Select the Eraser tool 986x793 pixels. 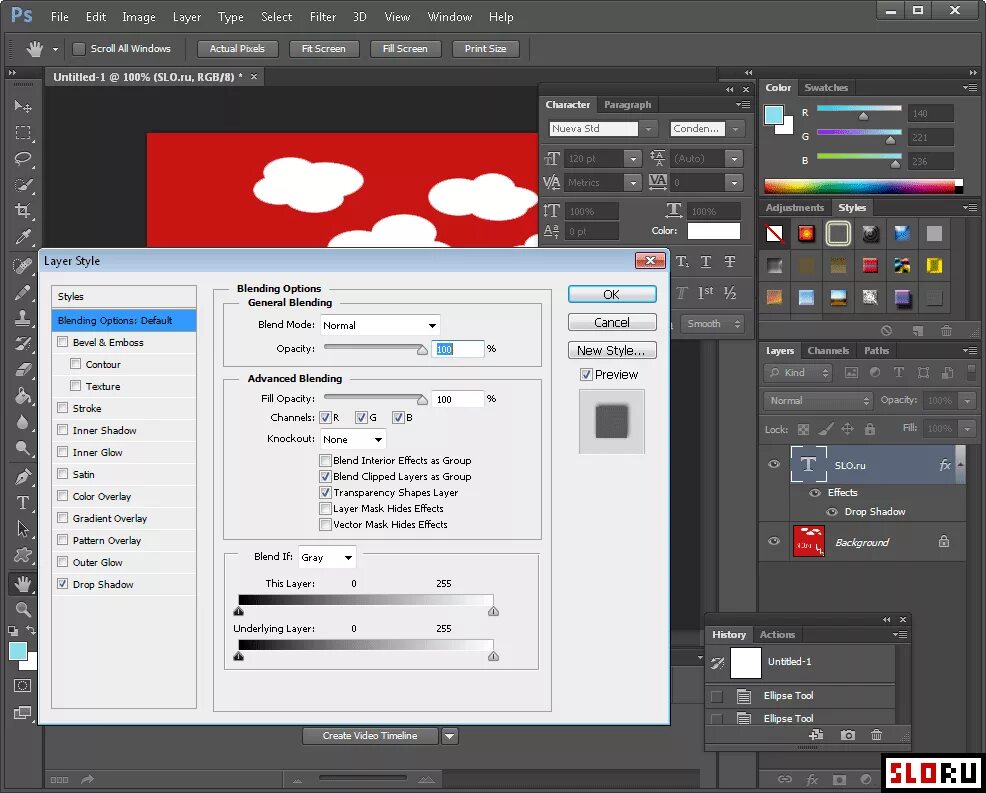(x=23, y=370)
